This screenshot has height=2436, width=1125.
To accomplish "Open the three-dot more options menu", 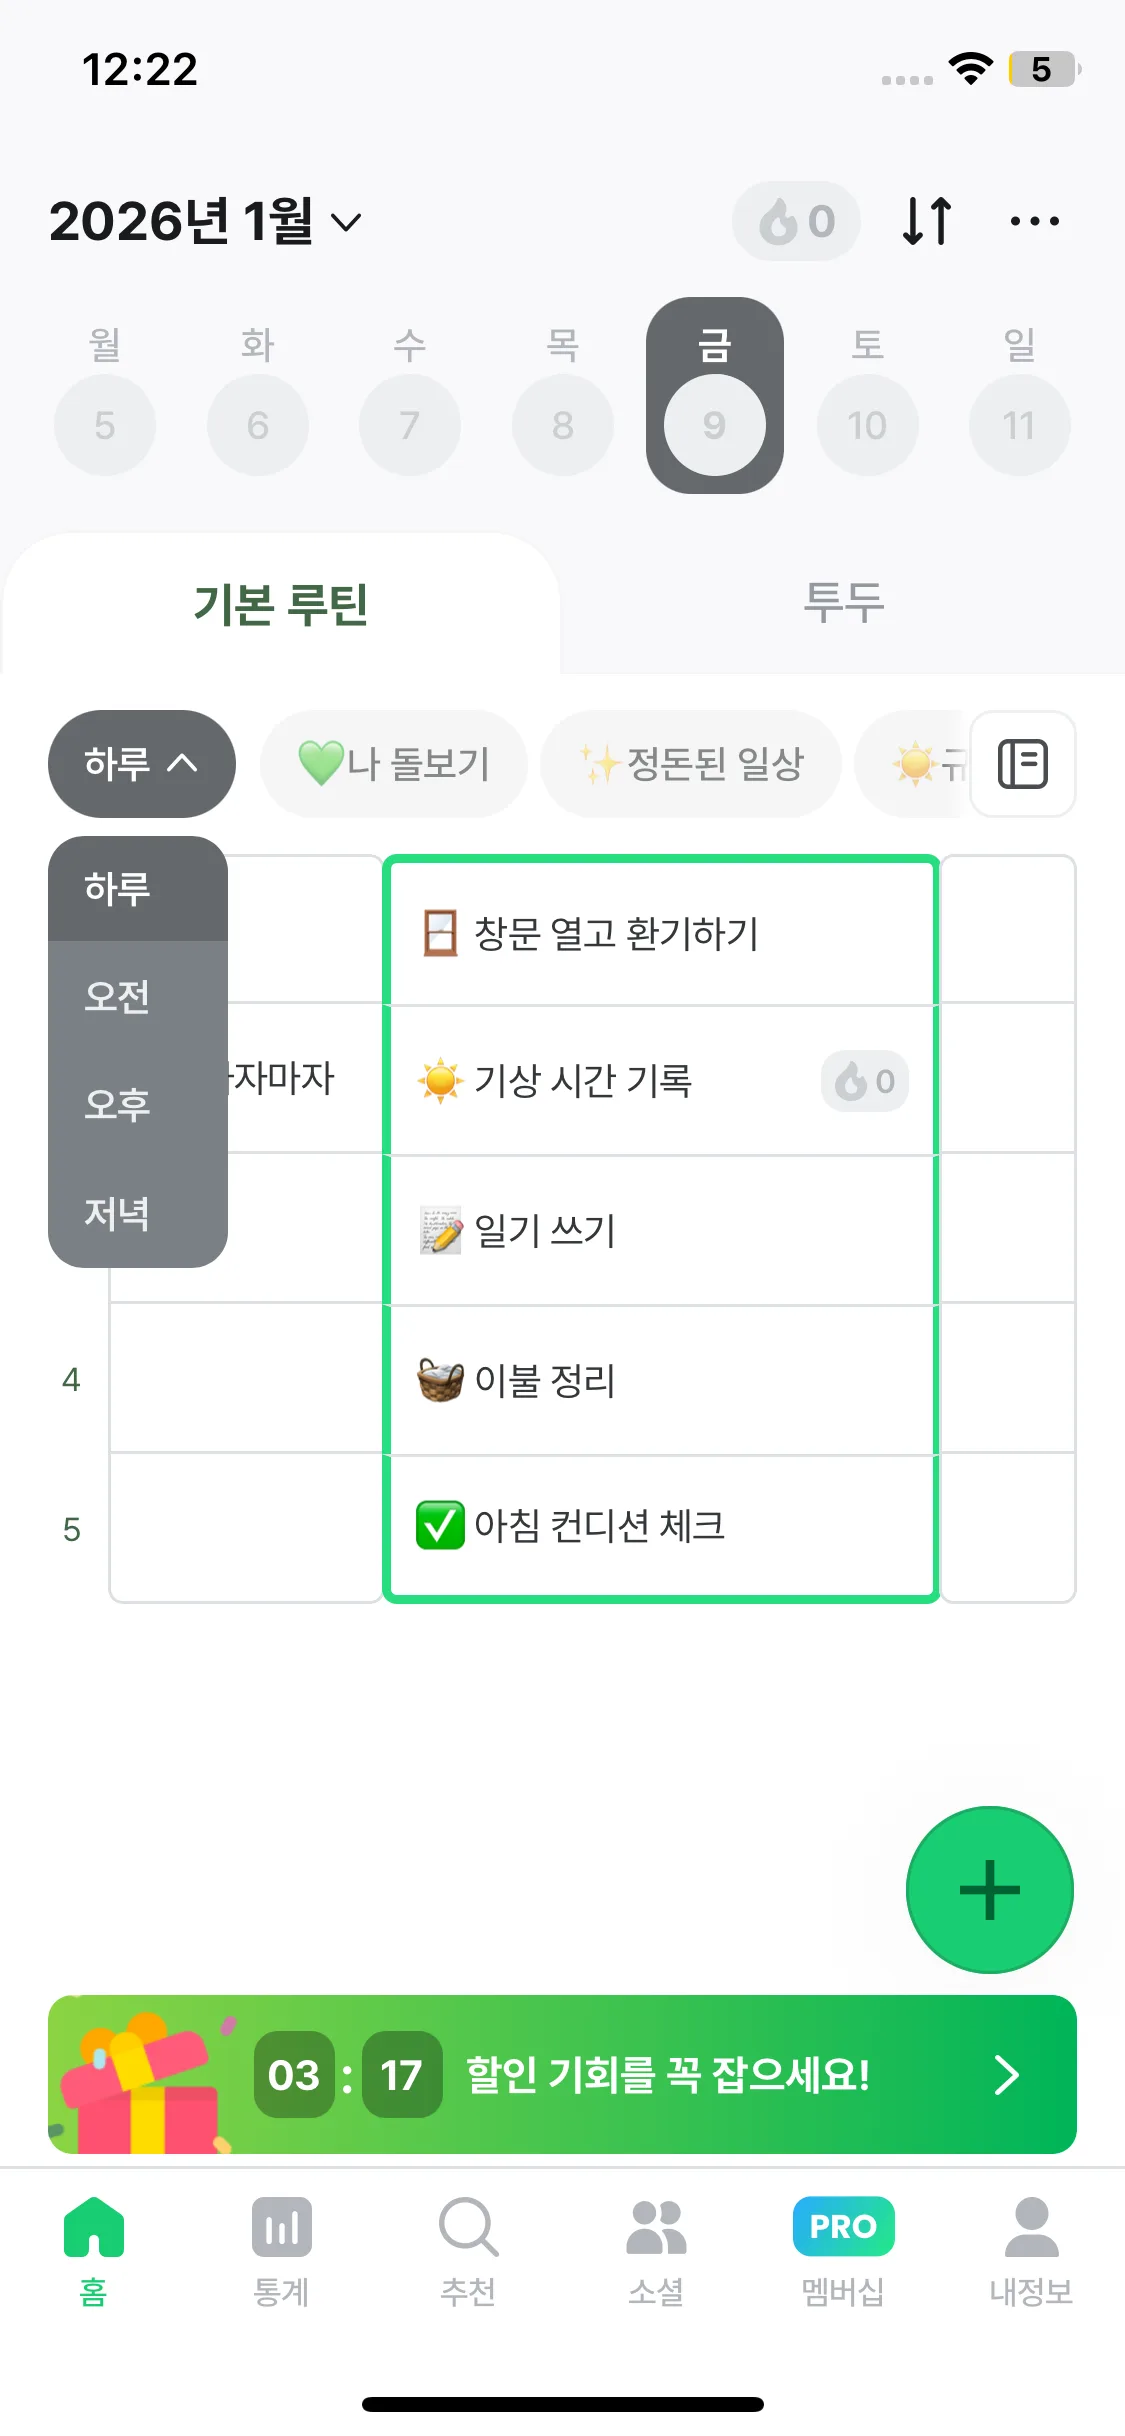I will [x=1034, y=221].
